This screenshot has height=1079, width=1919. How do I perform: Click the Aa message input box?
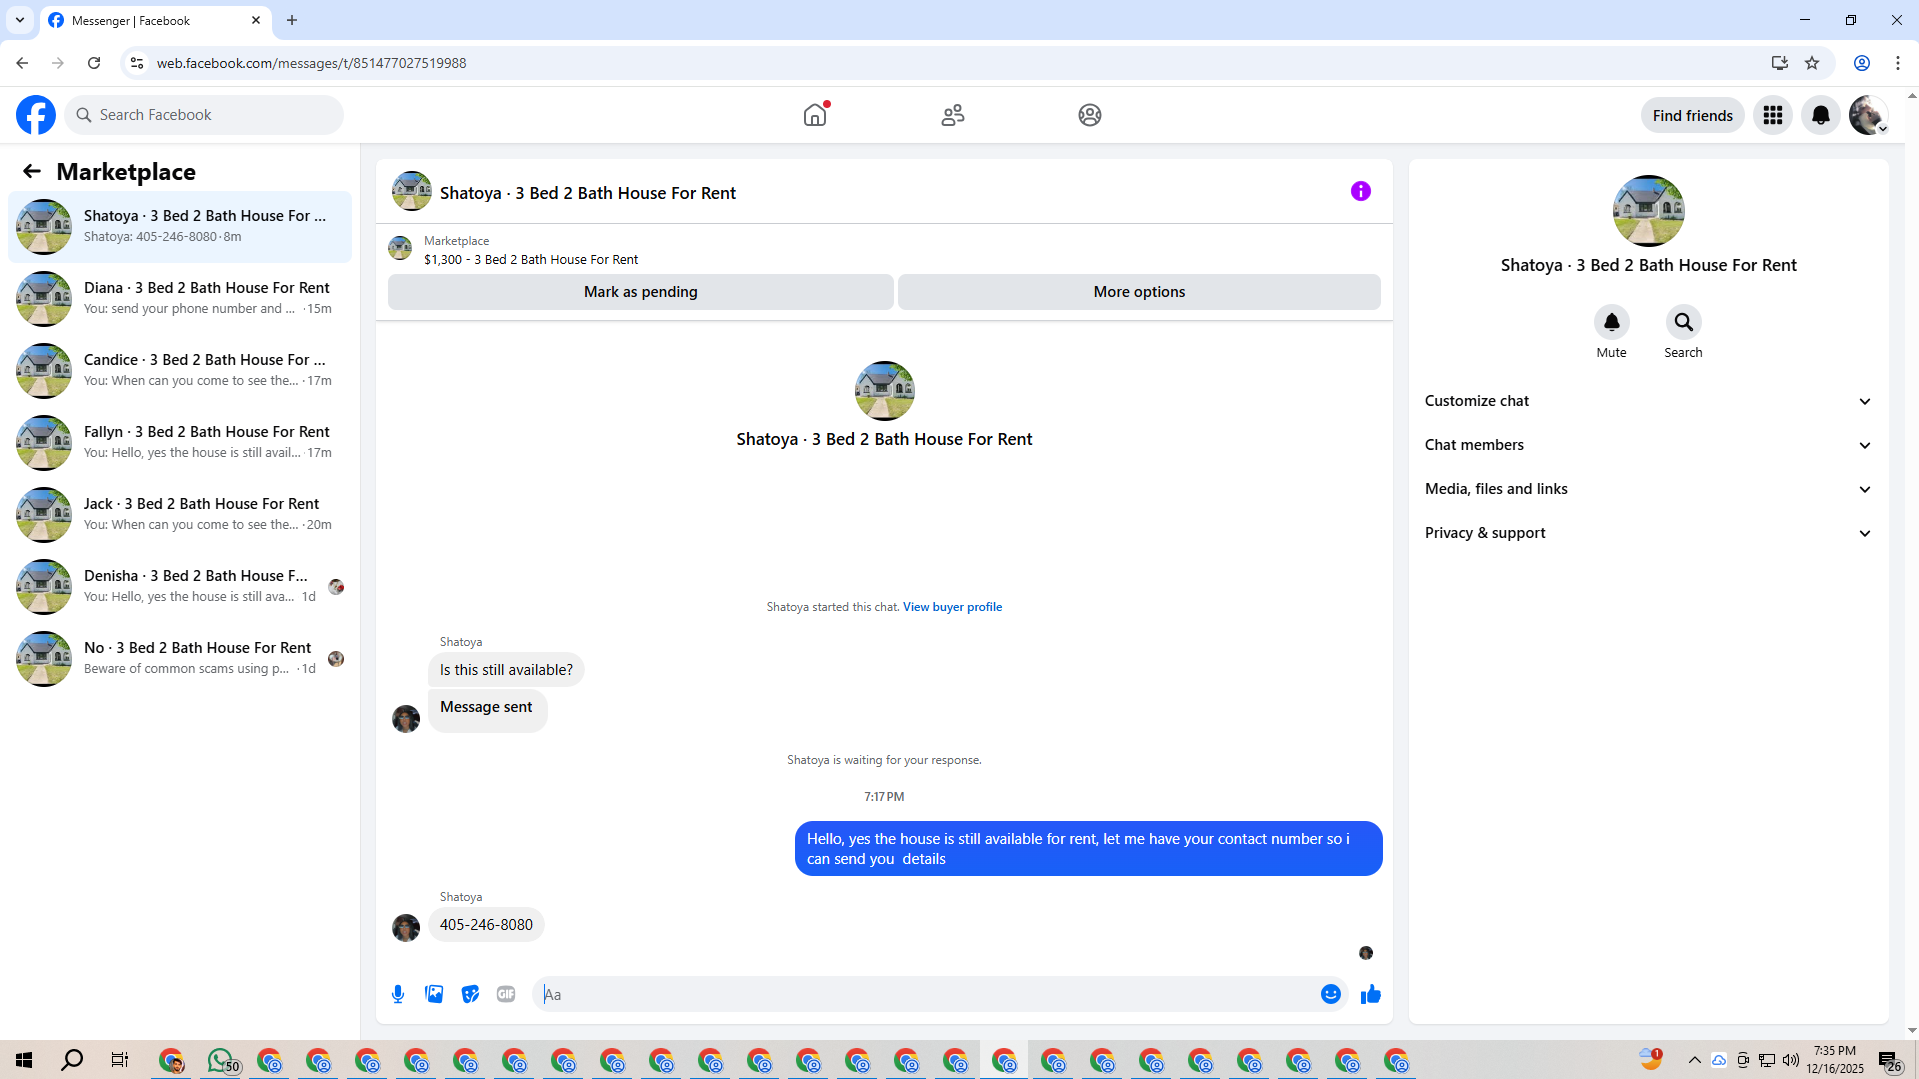tap(926, 994)
